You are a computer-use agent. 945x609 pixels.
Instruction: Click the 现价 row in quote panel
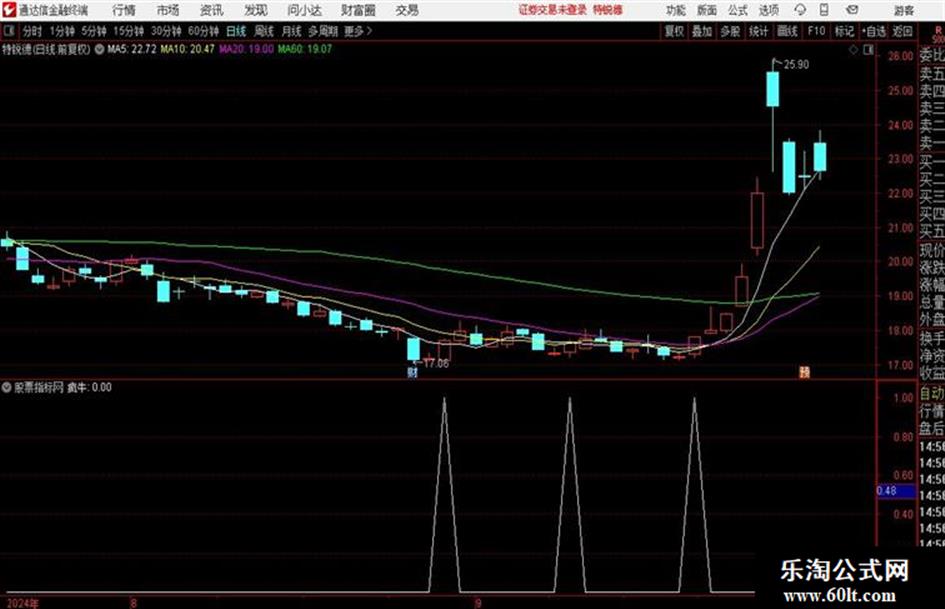[x=932, y=250]
